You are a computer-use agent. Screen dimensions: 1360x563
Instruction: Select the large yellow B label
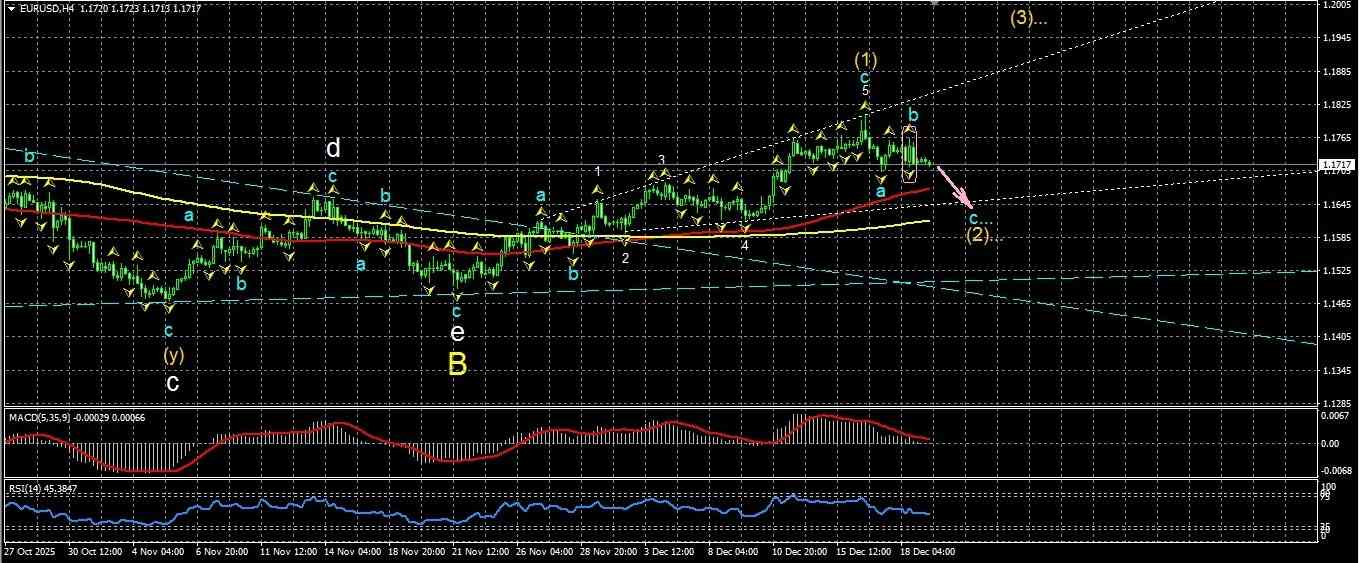(457, 365)
